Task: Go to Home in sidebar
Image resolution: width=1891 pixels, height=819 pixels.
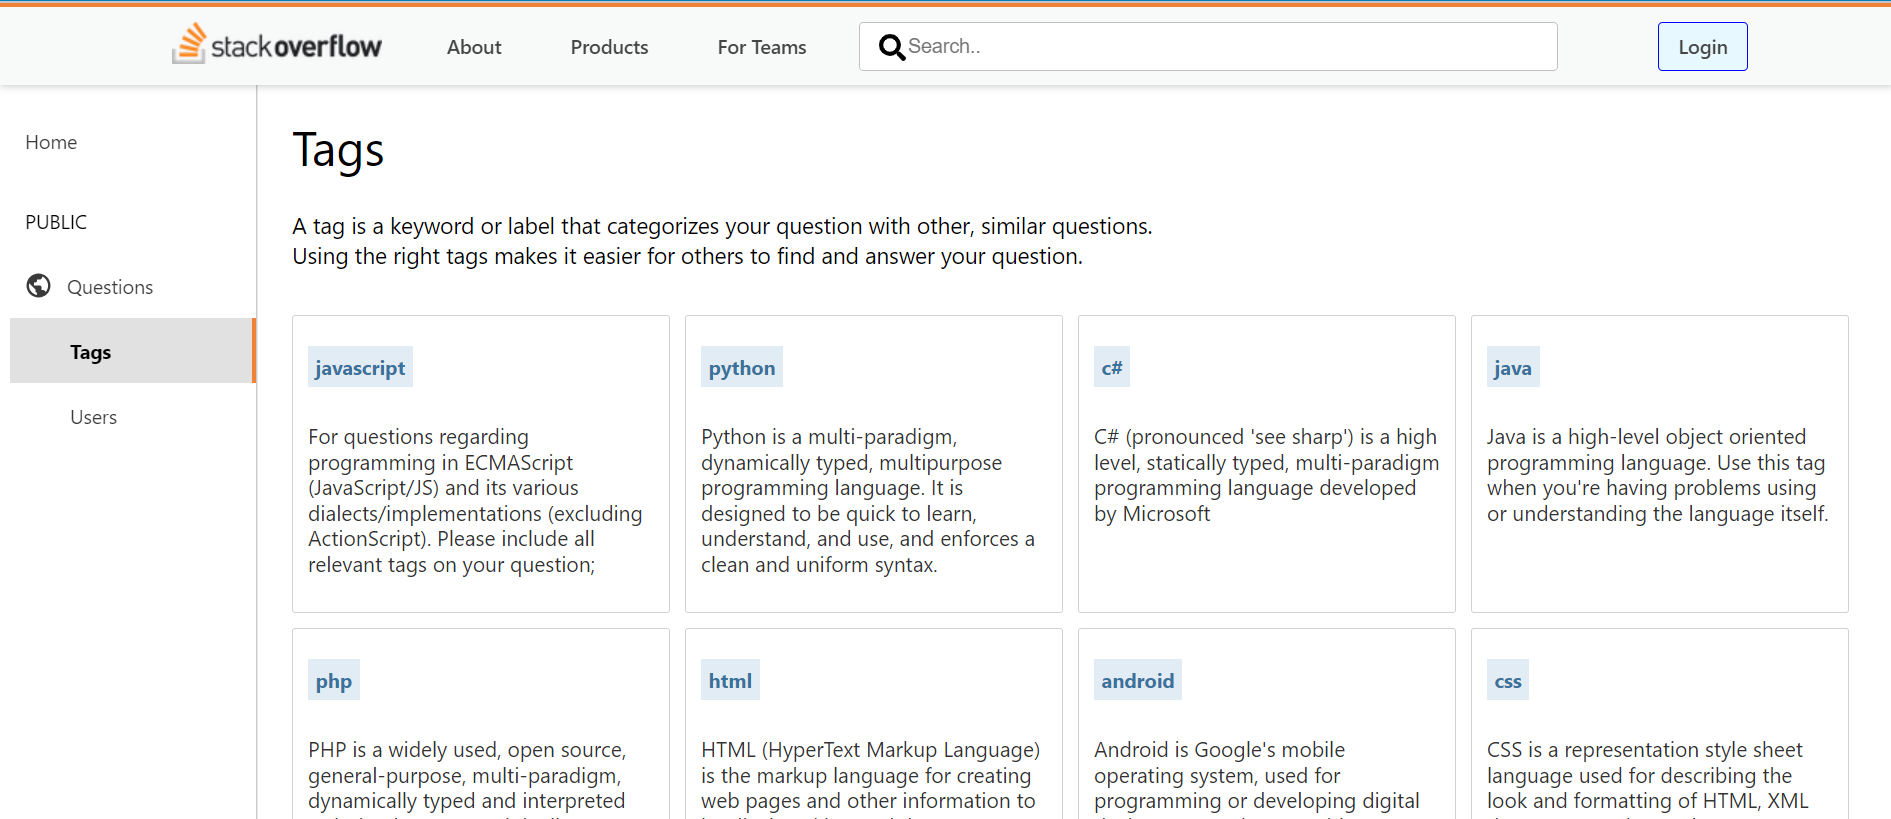Action: point(51,142)
